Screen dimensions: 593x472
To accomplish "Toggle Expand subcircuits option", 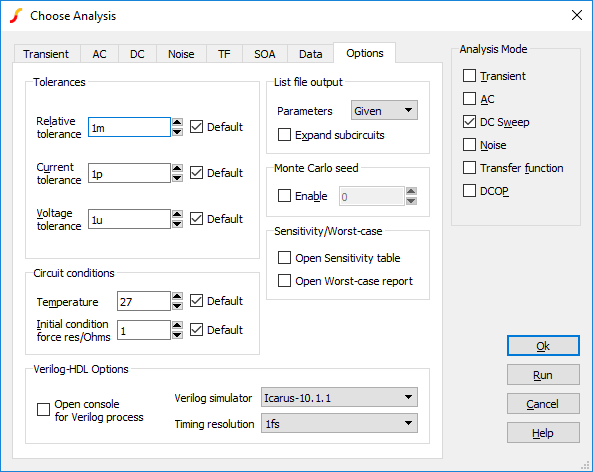I will pyautogui.click(x=284, y=135).
